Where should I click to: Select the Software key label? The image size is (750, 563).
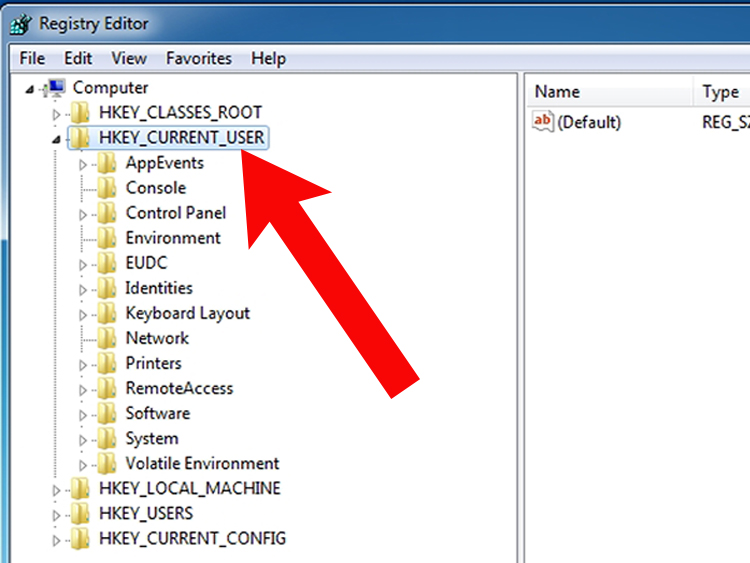[158, 413]
